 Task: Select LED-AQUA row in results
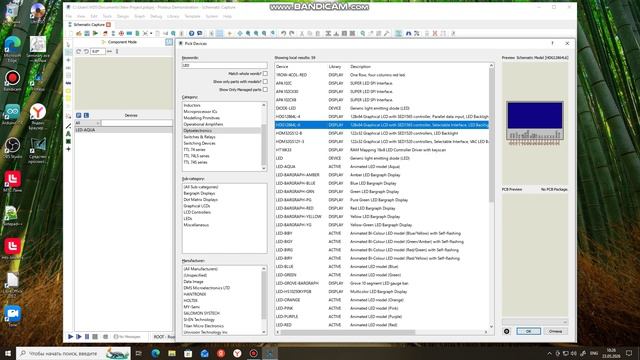pos(382,167)
